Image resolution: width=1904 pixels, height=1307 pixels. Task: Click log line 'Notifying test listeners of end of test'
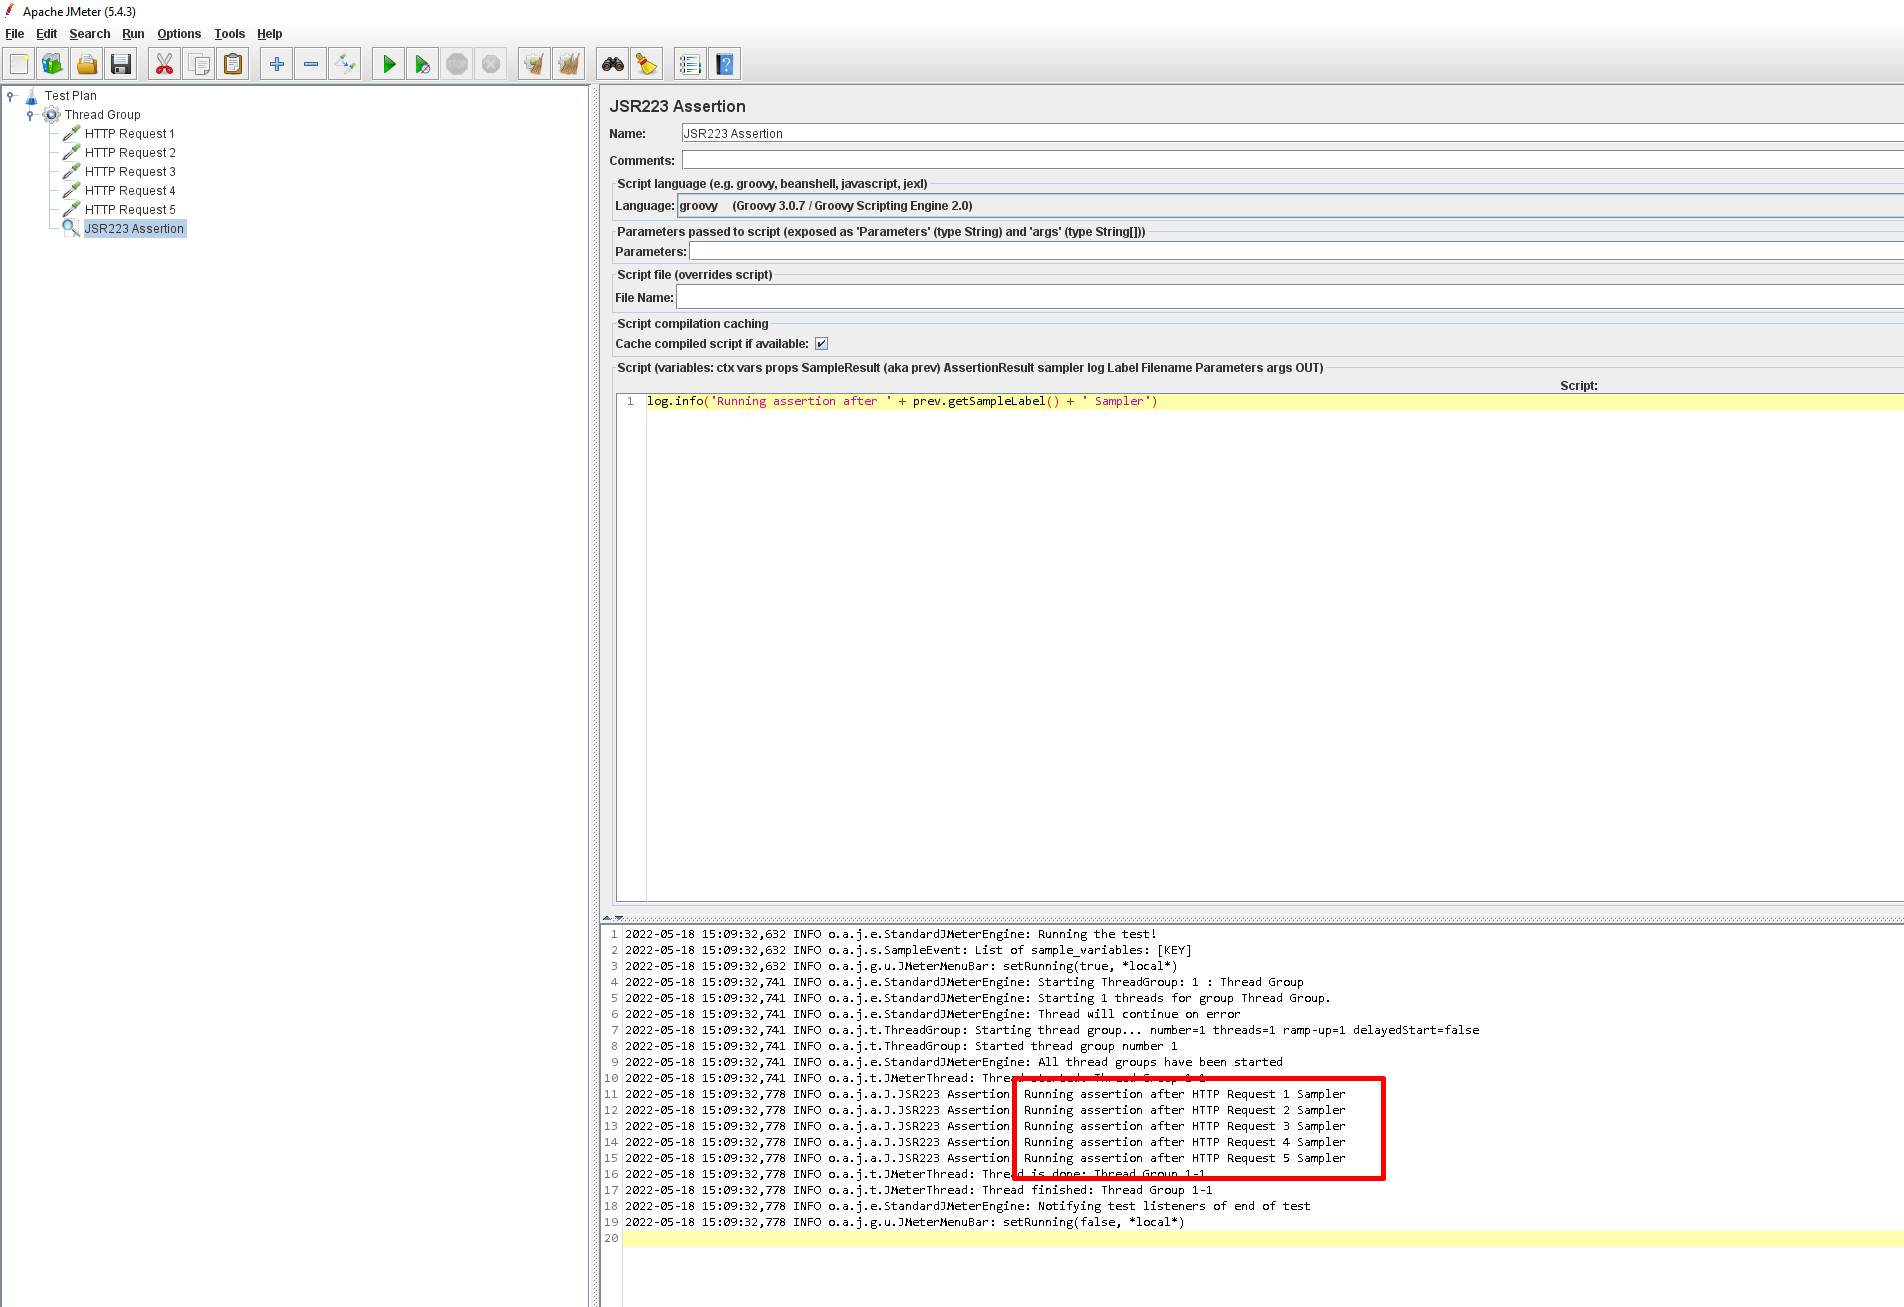click(x=967, y=1207)
